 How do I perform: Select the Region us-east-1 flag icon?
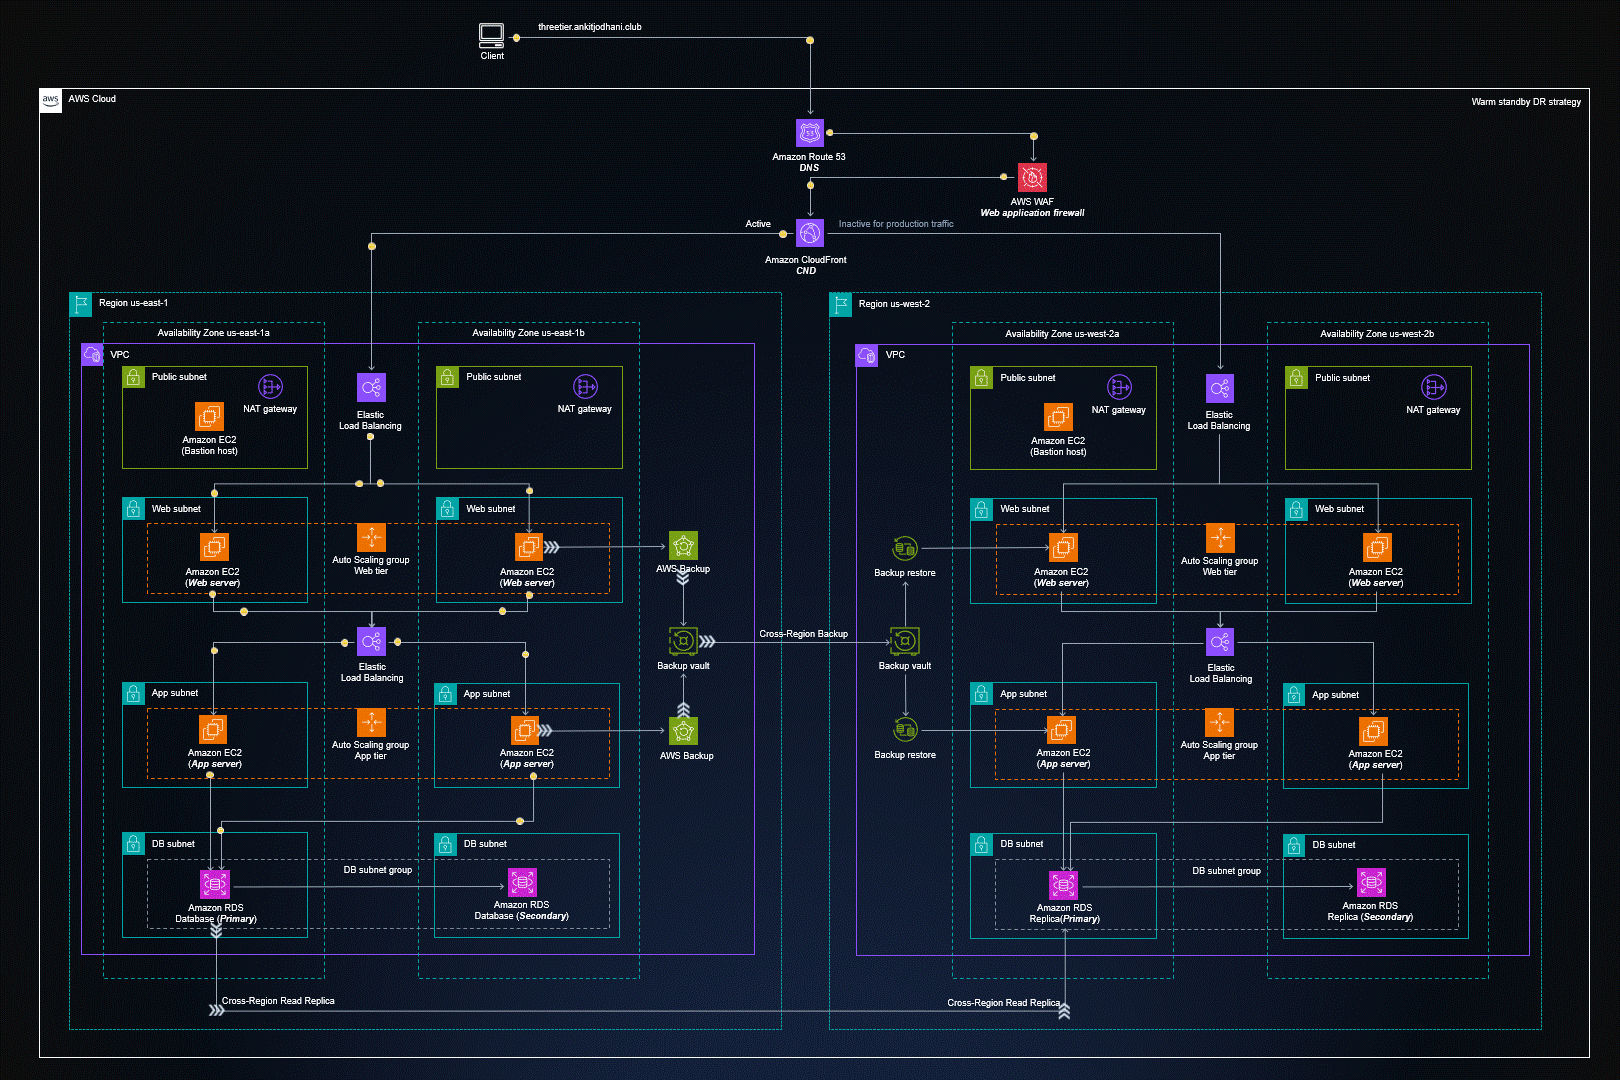click(81, 304)
